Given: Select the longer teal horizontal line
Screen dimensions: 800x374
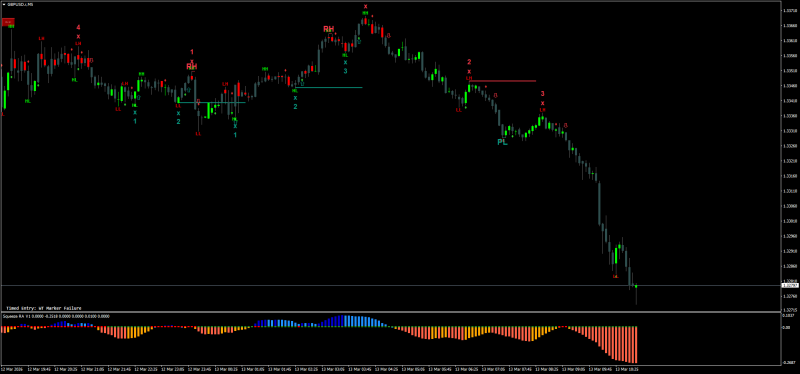Looking at the screenshot, I should click(329, 87).
